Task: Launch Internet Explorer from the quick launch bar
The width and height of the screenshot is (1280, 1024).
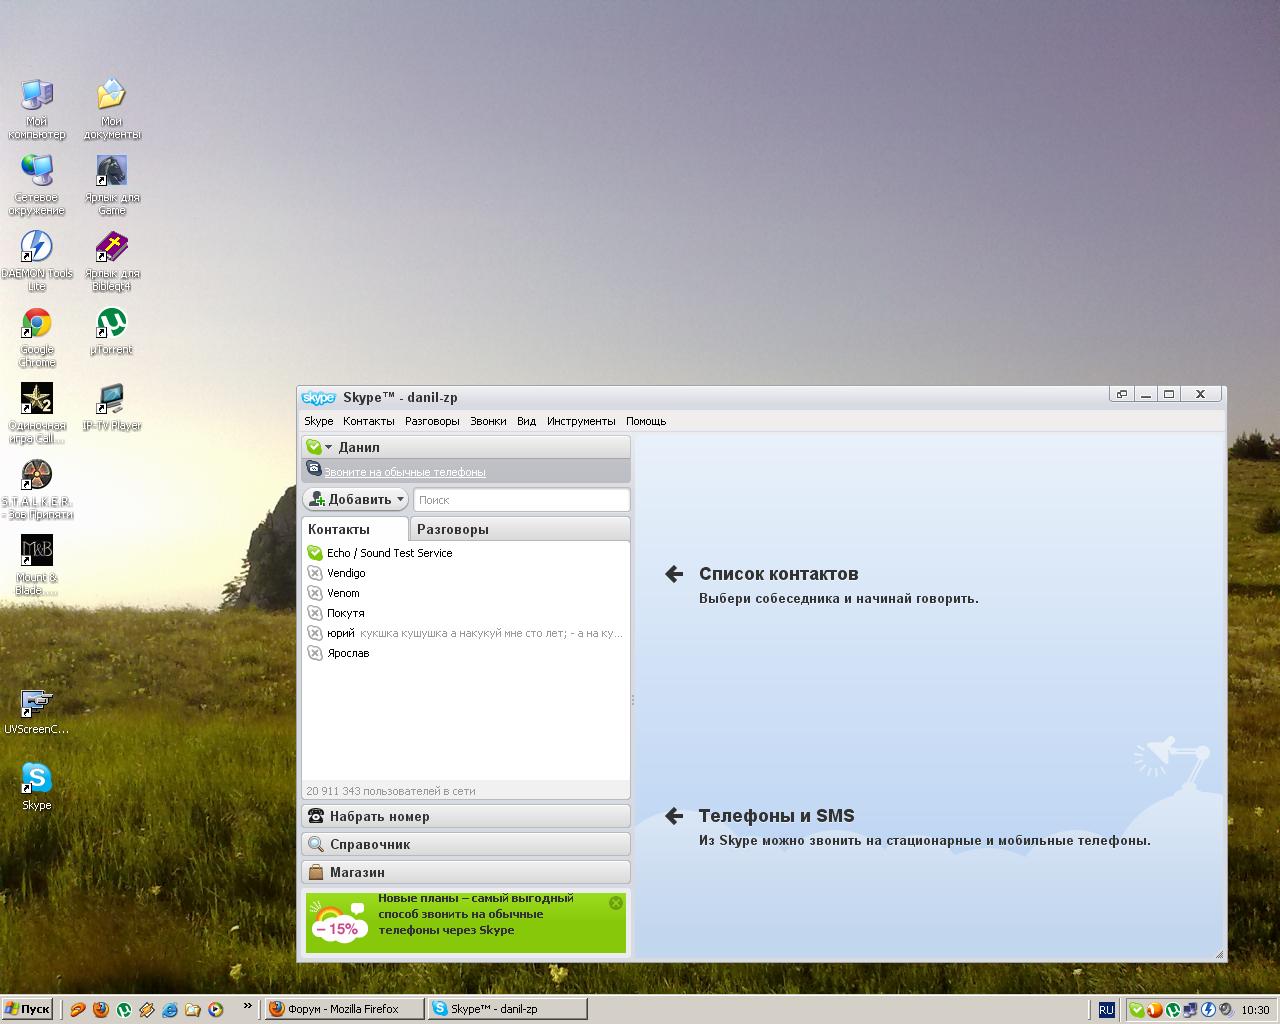Action: pos(170,1010)
